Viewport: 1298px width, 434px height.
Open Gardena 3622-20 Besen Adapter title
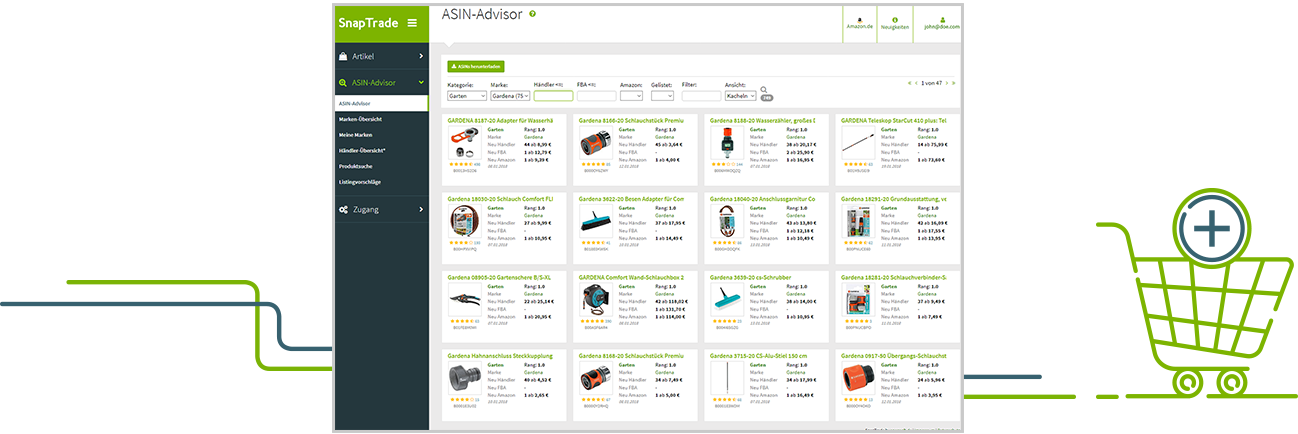[x=631, y=199]
